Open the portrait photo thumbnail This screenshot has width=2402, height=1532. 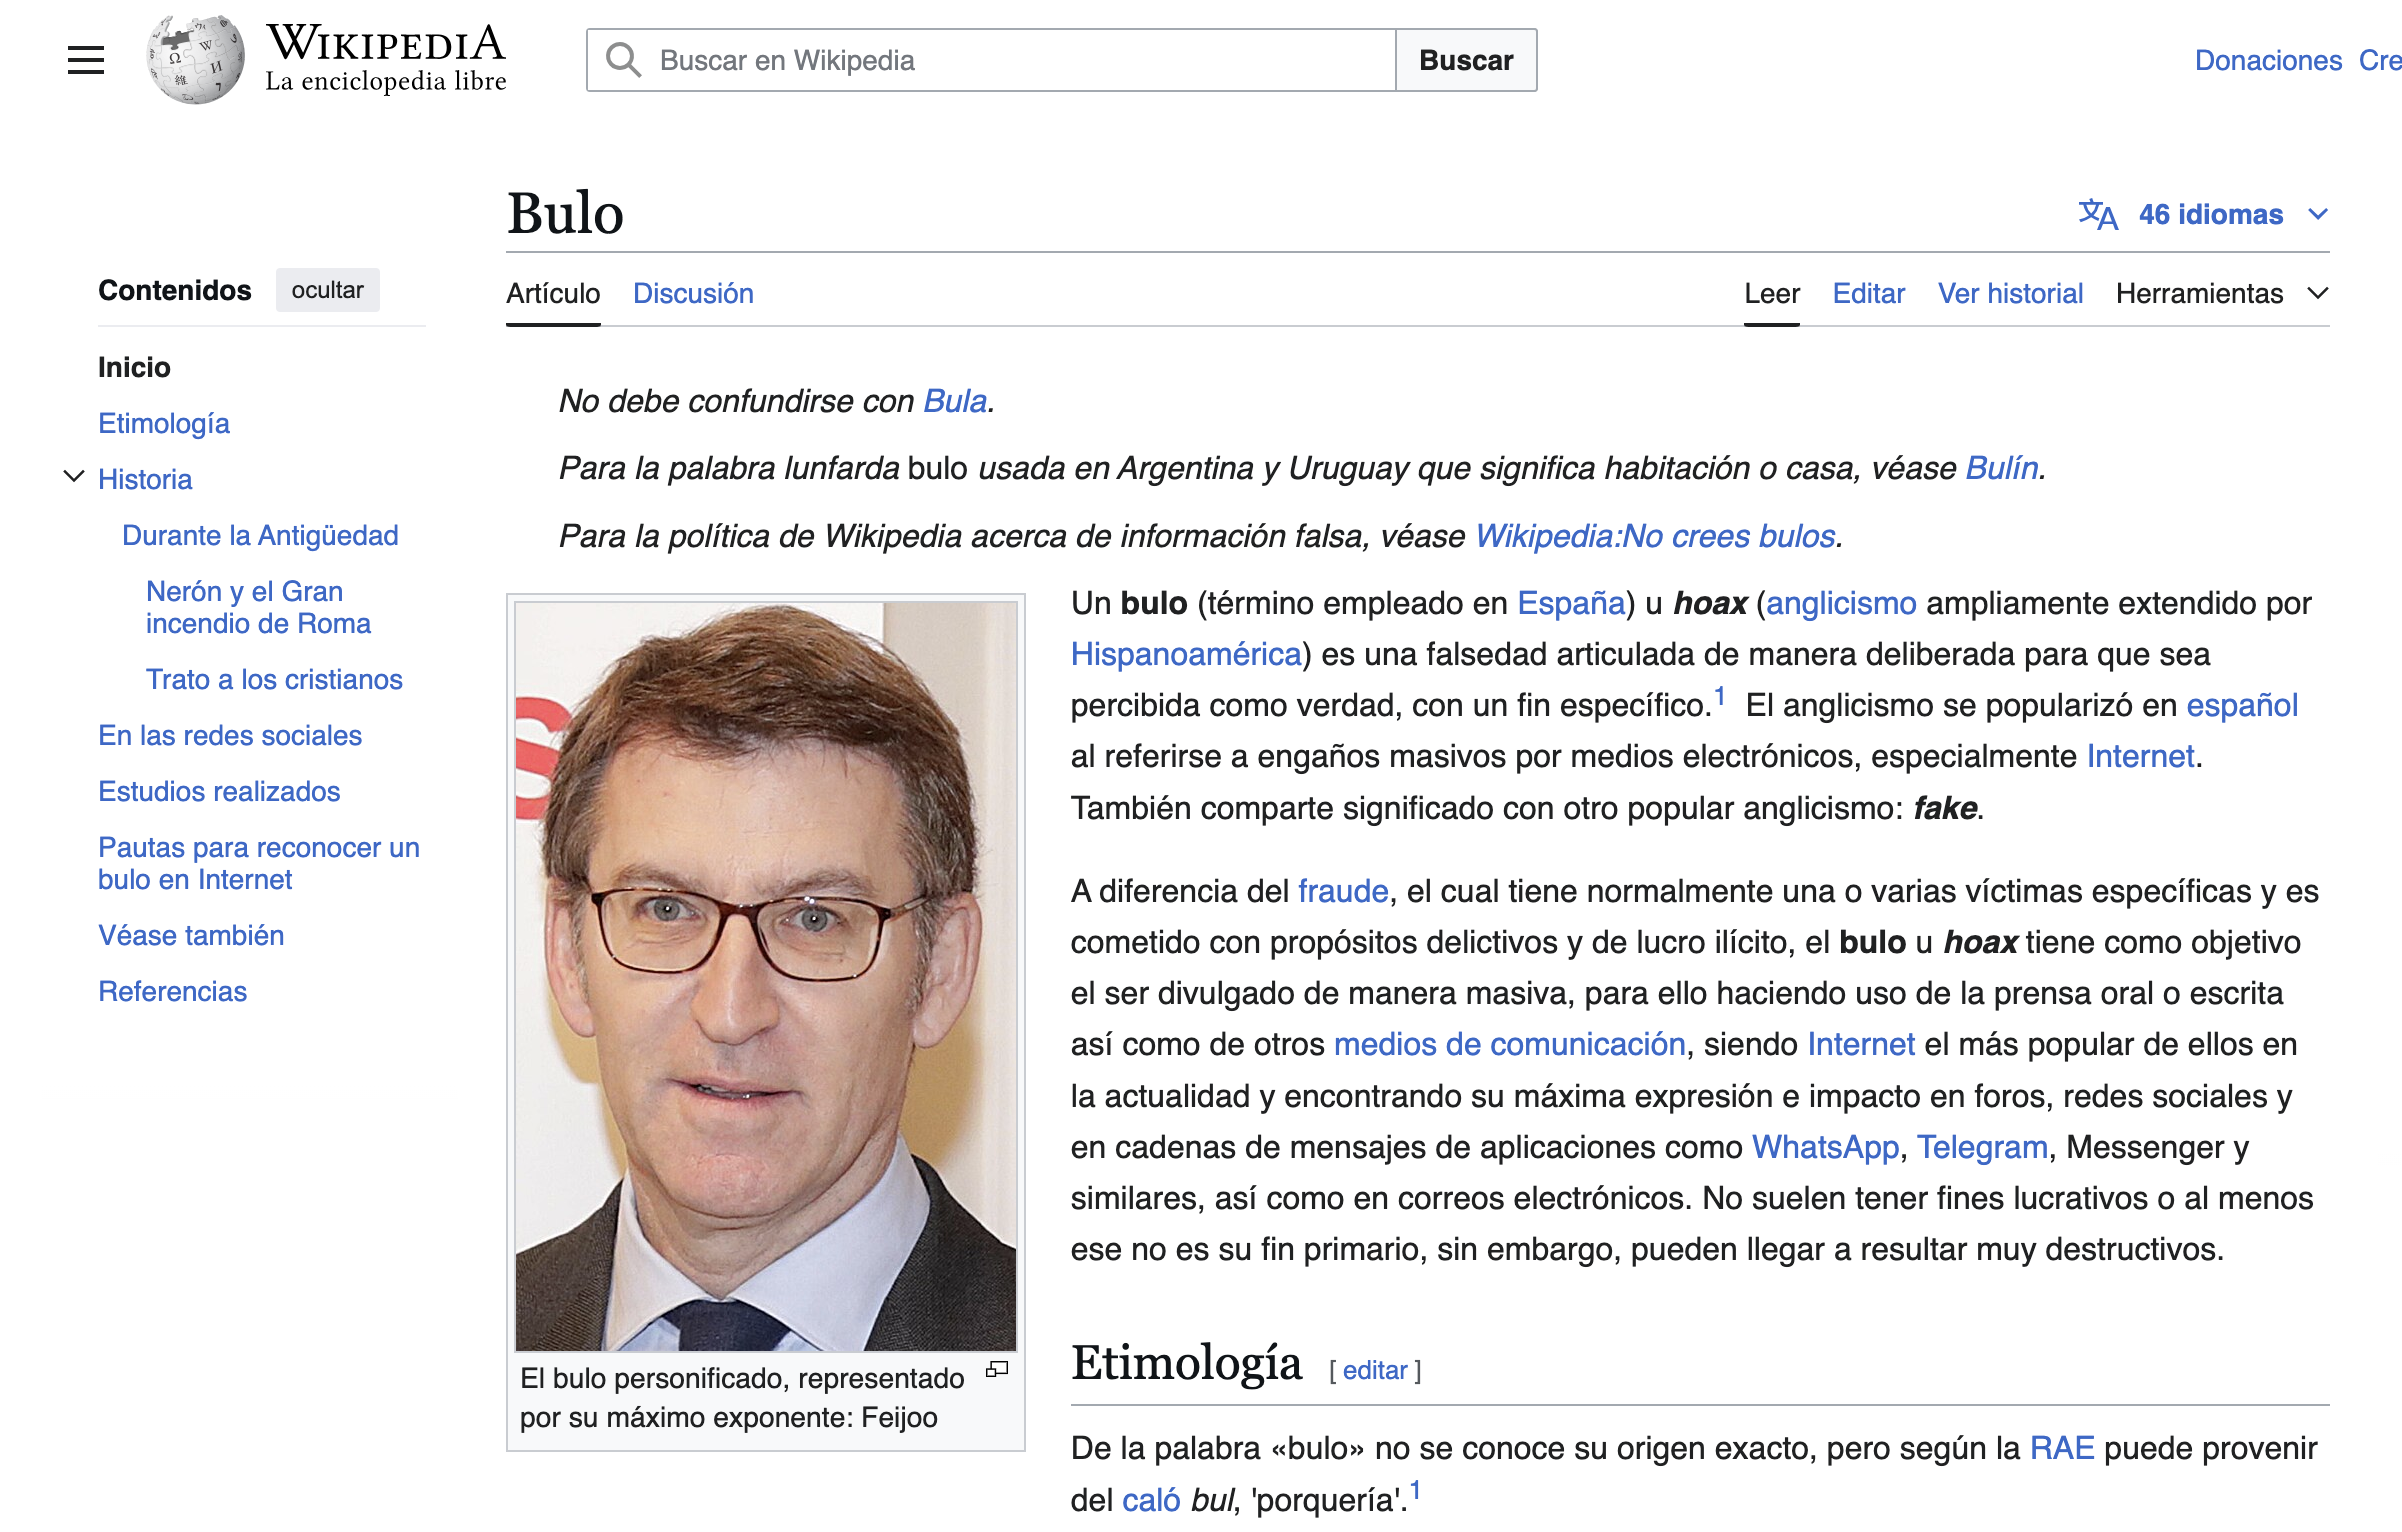tap(765, 975)
